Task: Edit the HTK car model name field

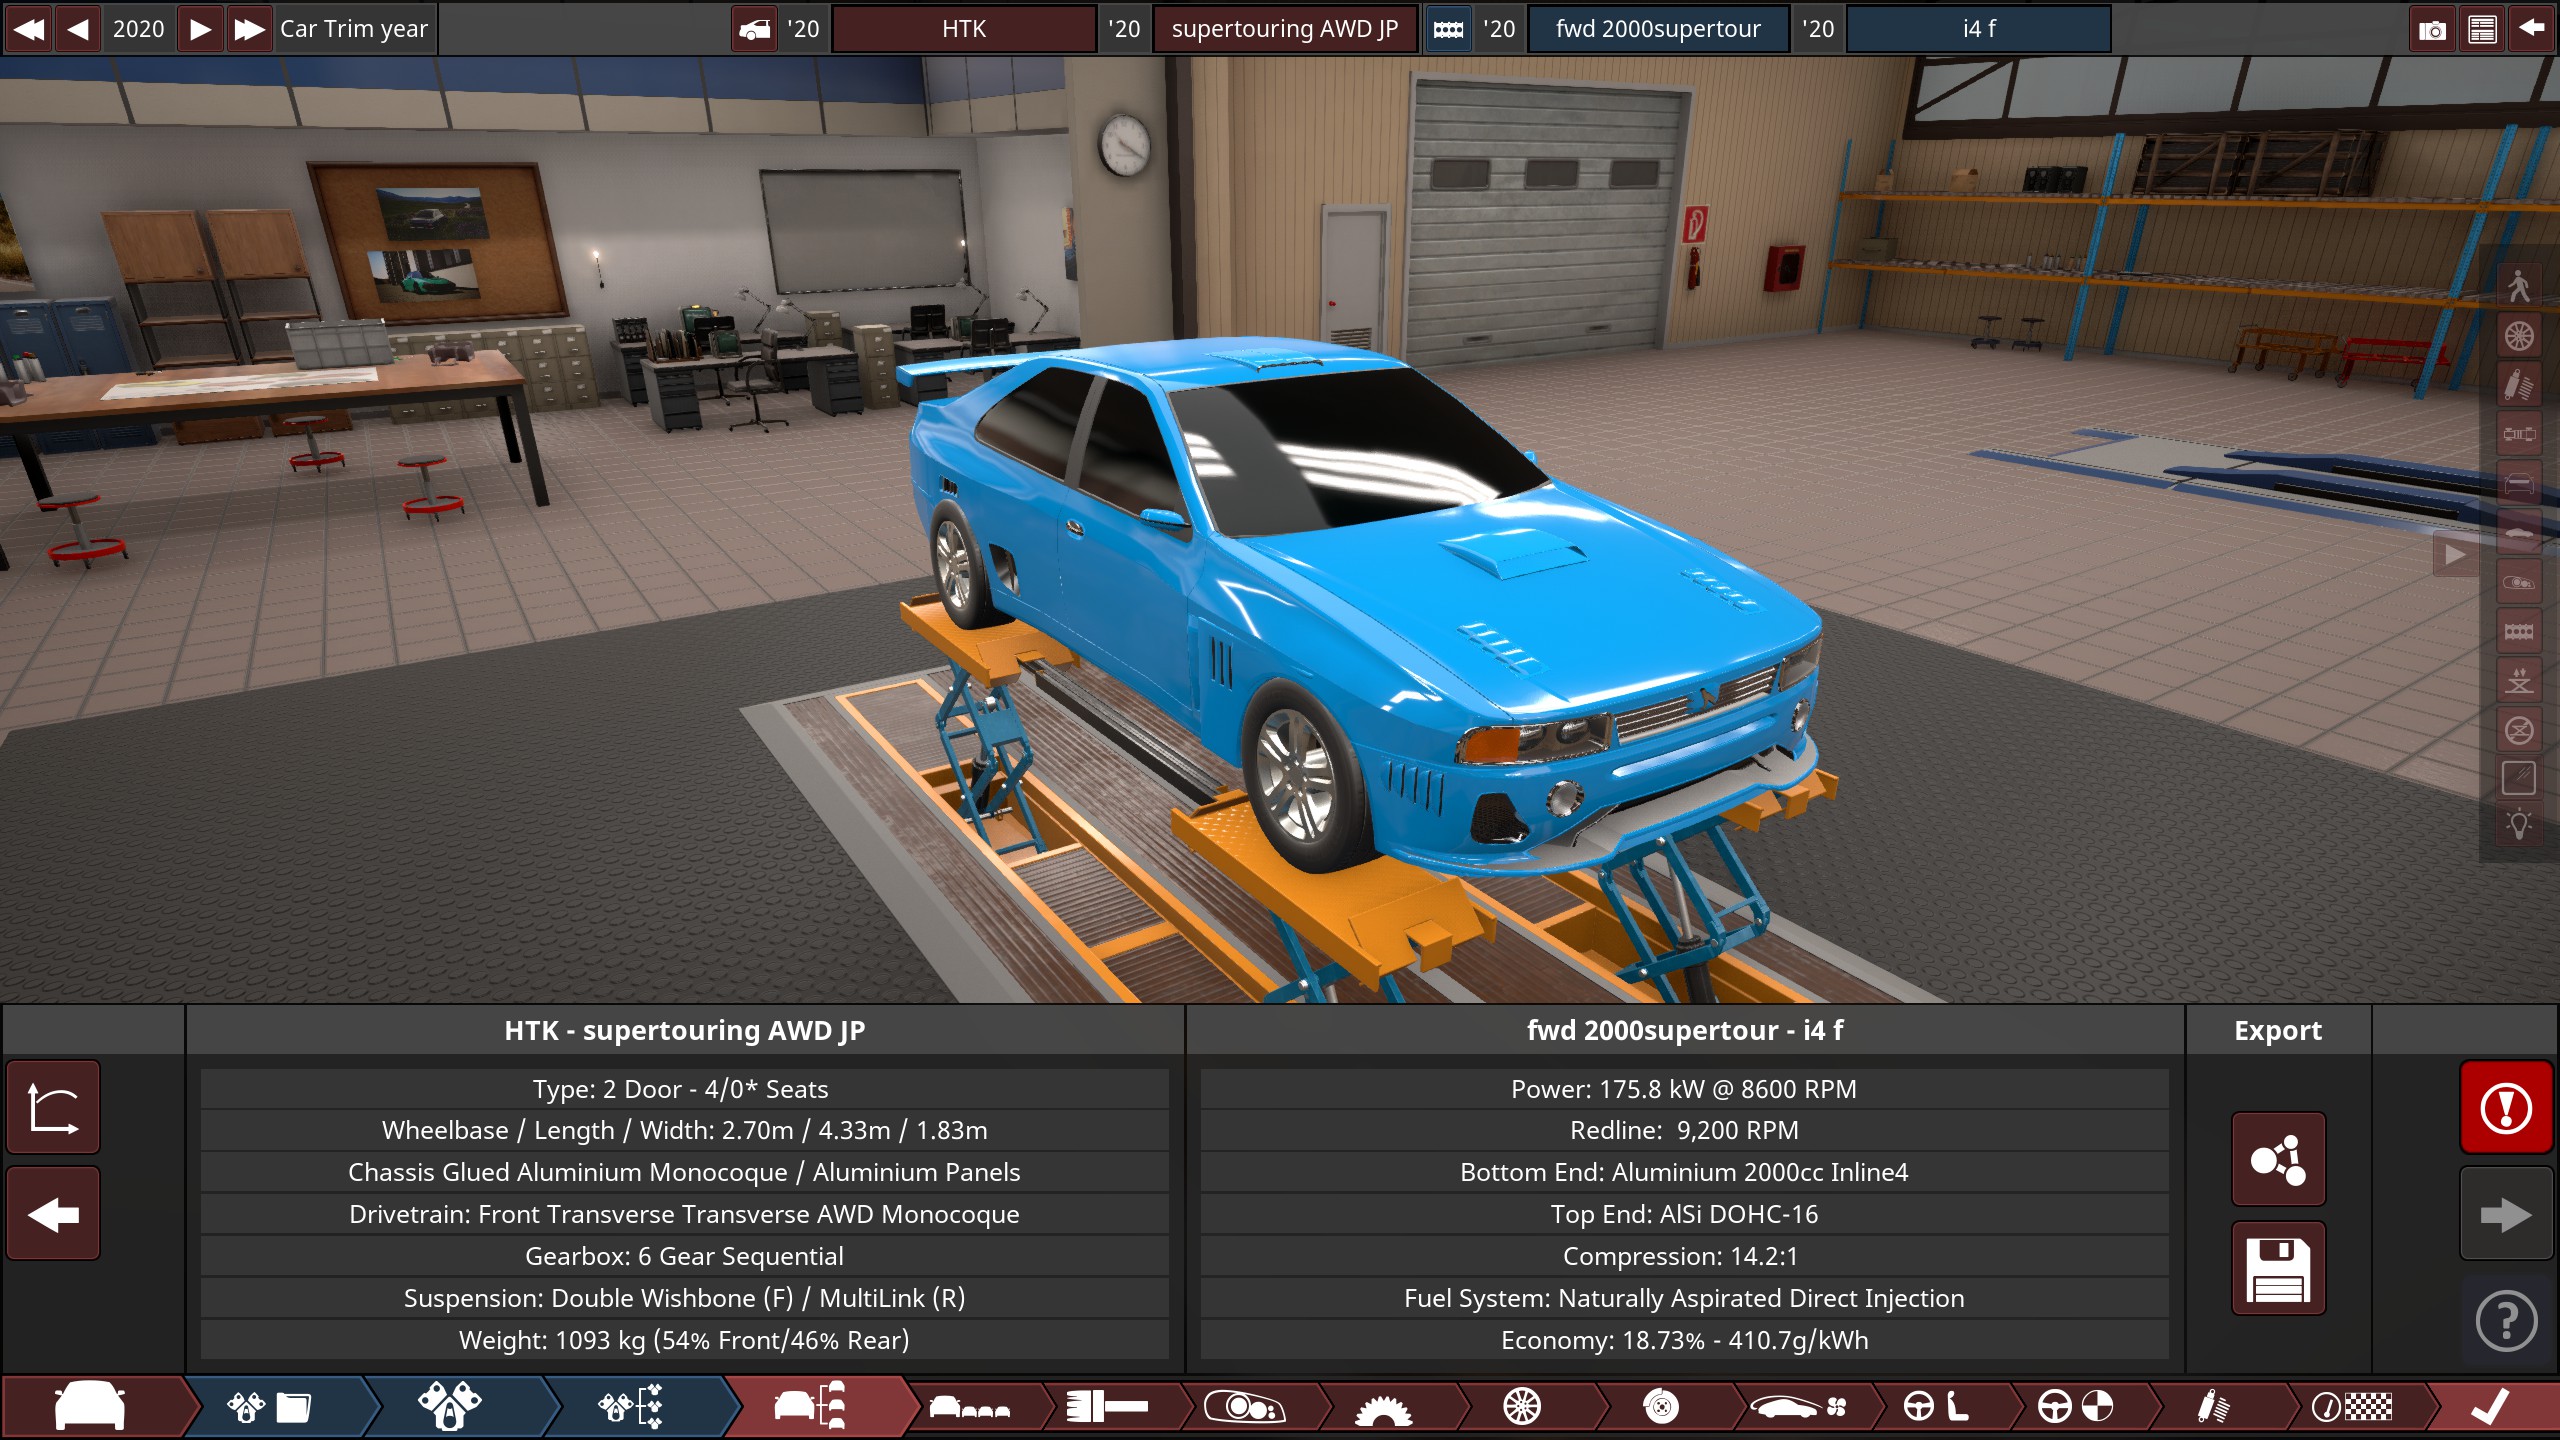Action: pyautogui.click(x=964, y=29)
